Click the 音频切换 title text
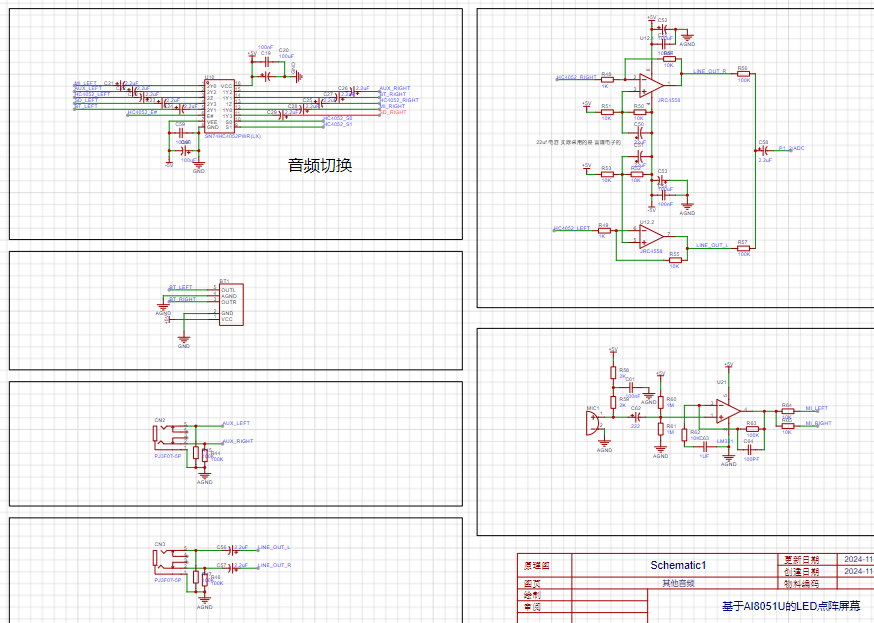Image resolution: width=874 pixels, height=623 pixels. [320, 166]
